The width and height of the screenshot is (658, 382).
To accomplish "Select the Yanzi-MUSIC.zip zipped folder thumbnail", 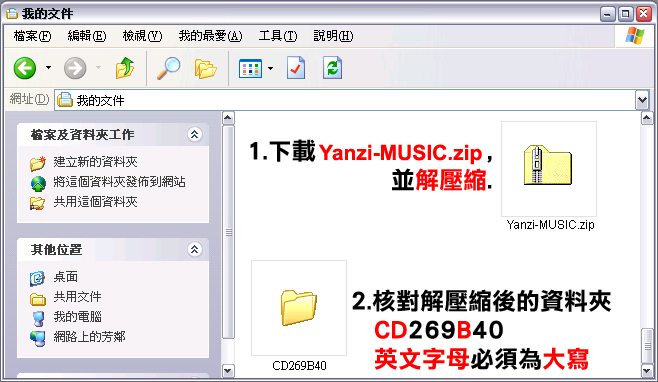I will pyautogui.click(x=548, y=169).
